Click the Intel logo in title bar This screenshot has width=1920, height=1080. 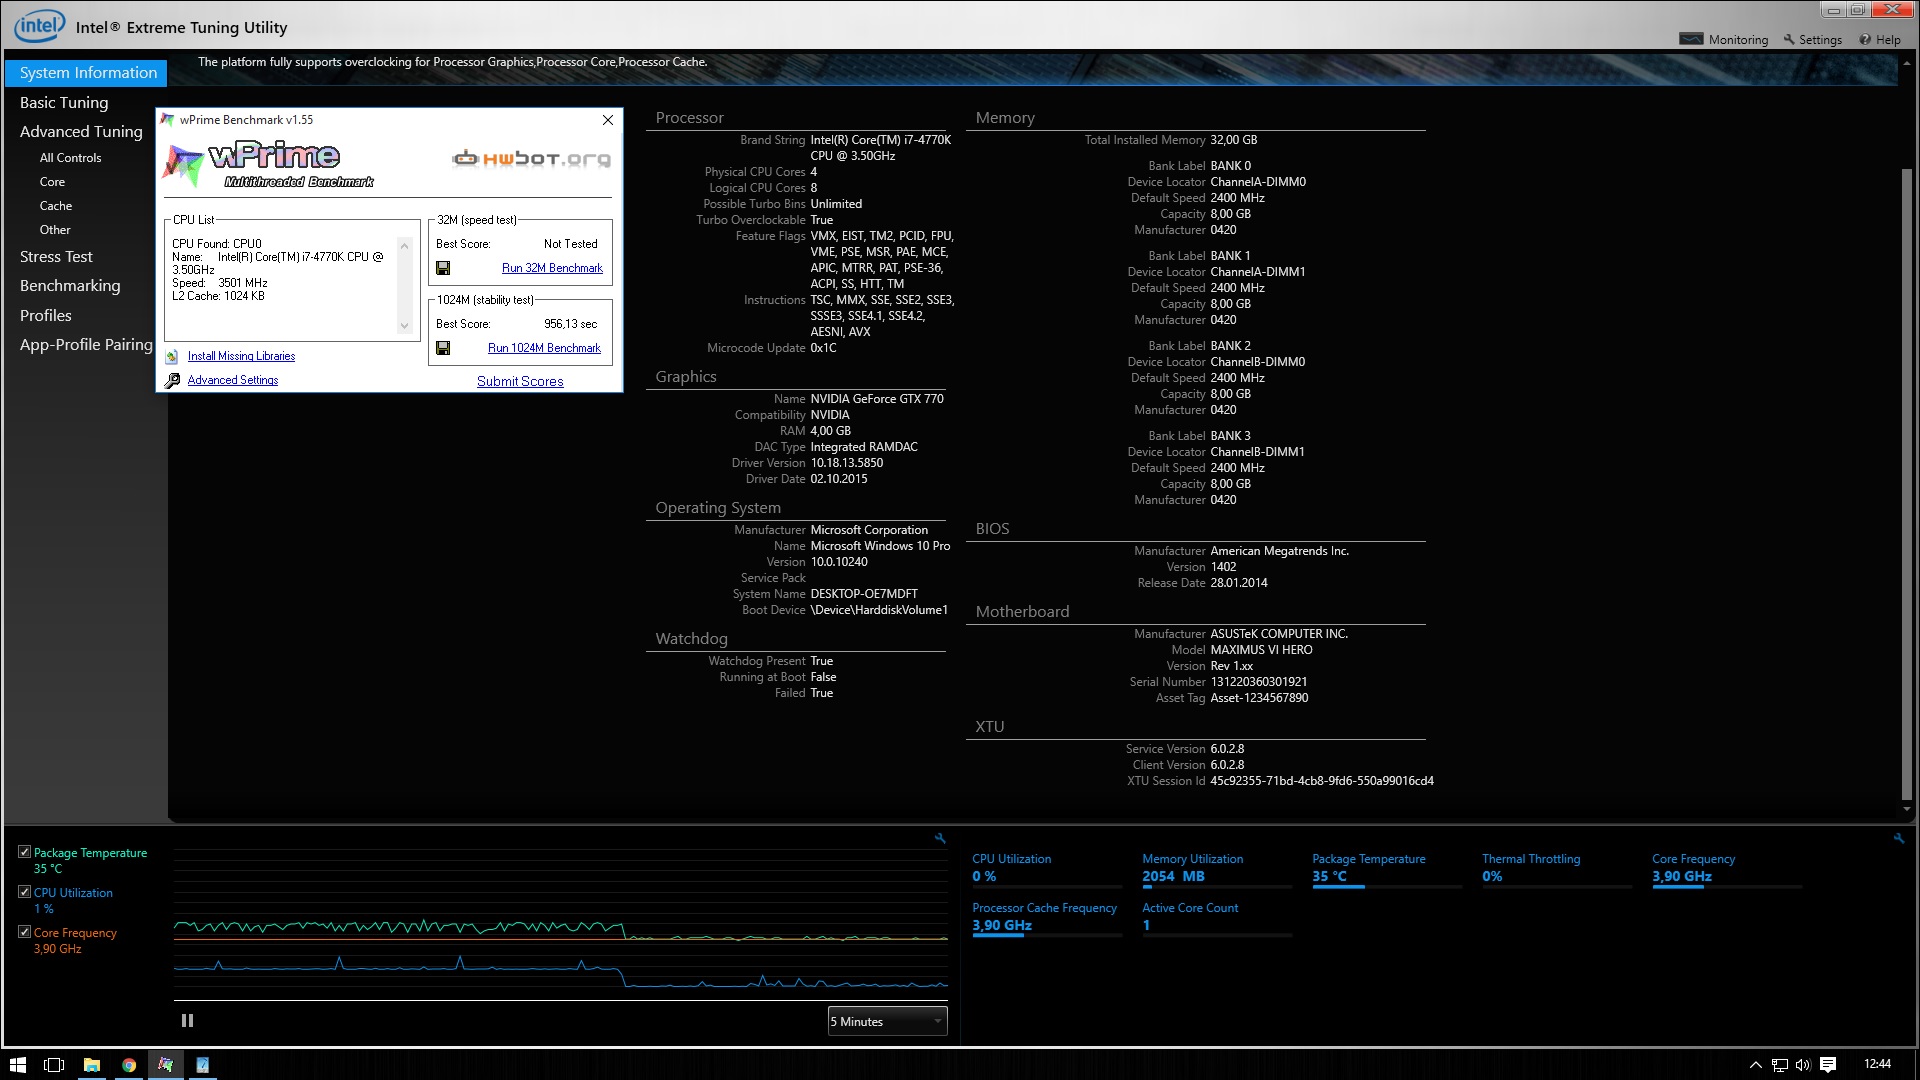click(x=39, y=26)
